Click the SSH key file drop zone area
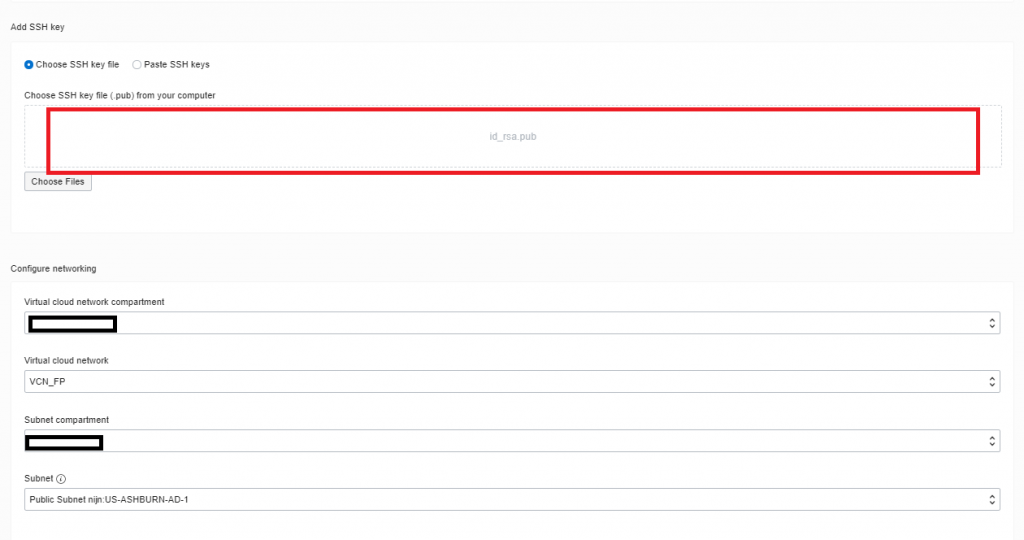Screen dimensions: 1024x540 [x=513, y=136]
